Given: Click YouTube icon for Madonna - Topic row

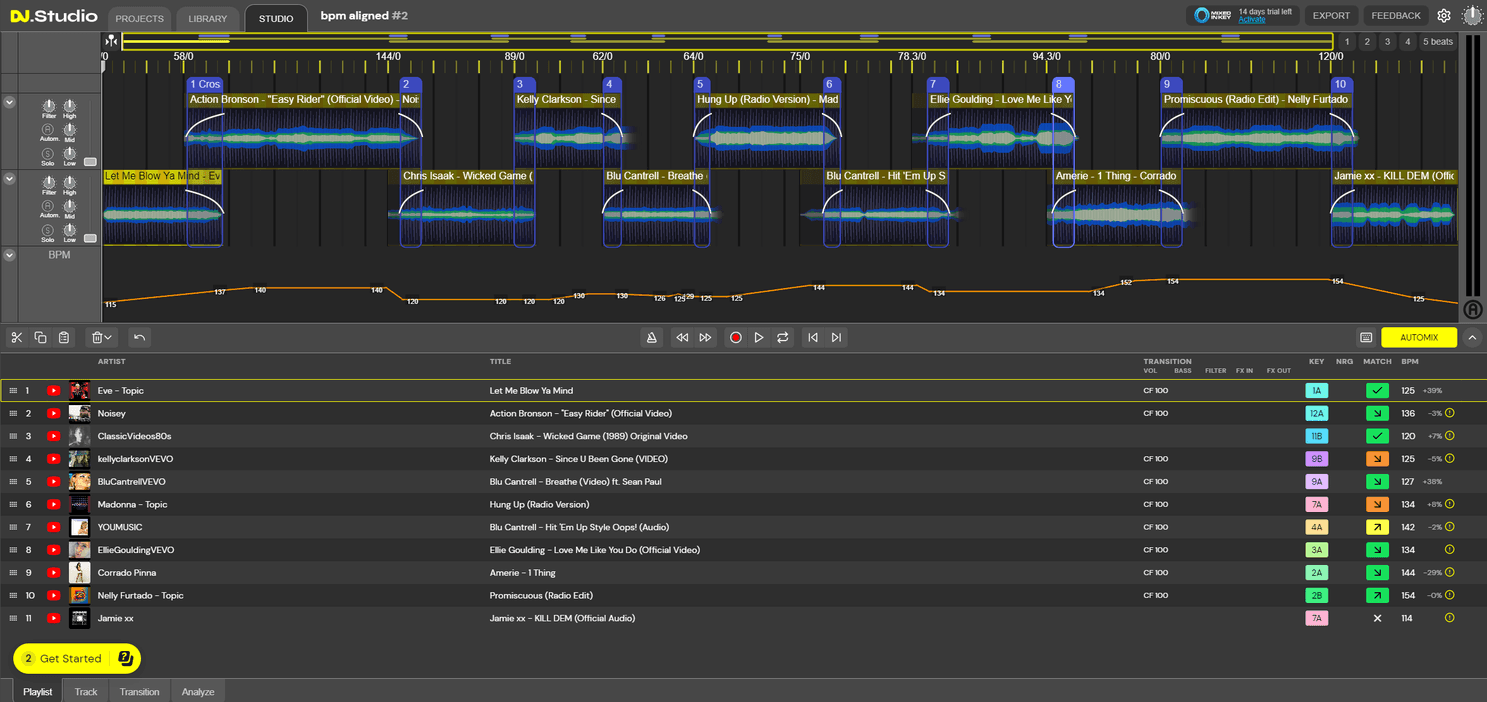Looking at the screenshot, I should pyautogui.click(x=54, y=505).
